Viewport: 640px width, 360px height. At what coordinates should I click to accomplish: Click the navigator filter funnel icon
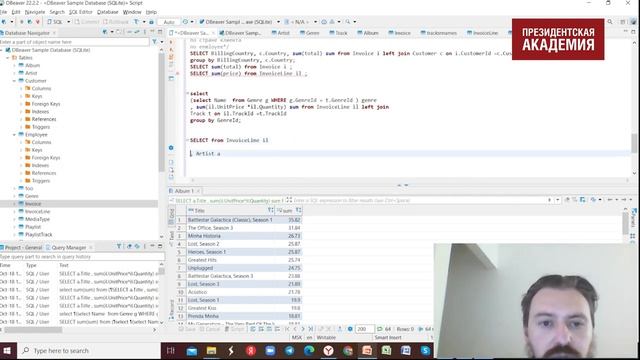click(154, 42)
